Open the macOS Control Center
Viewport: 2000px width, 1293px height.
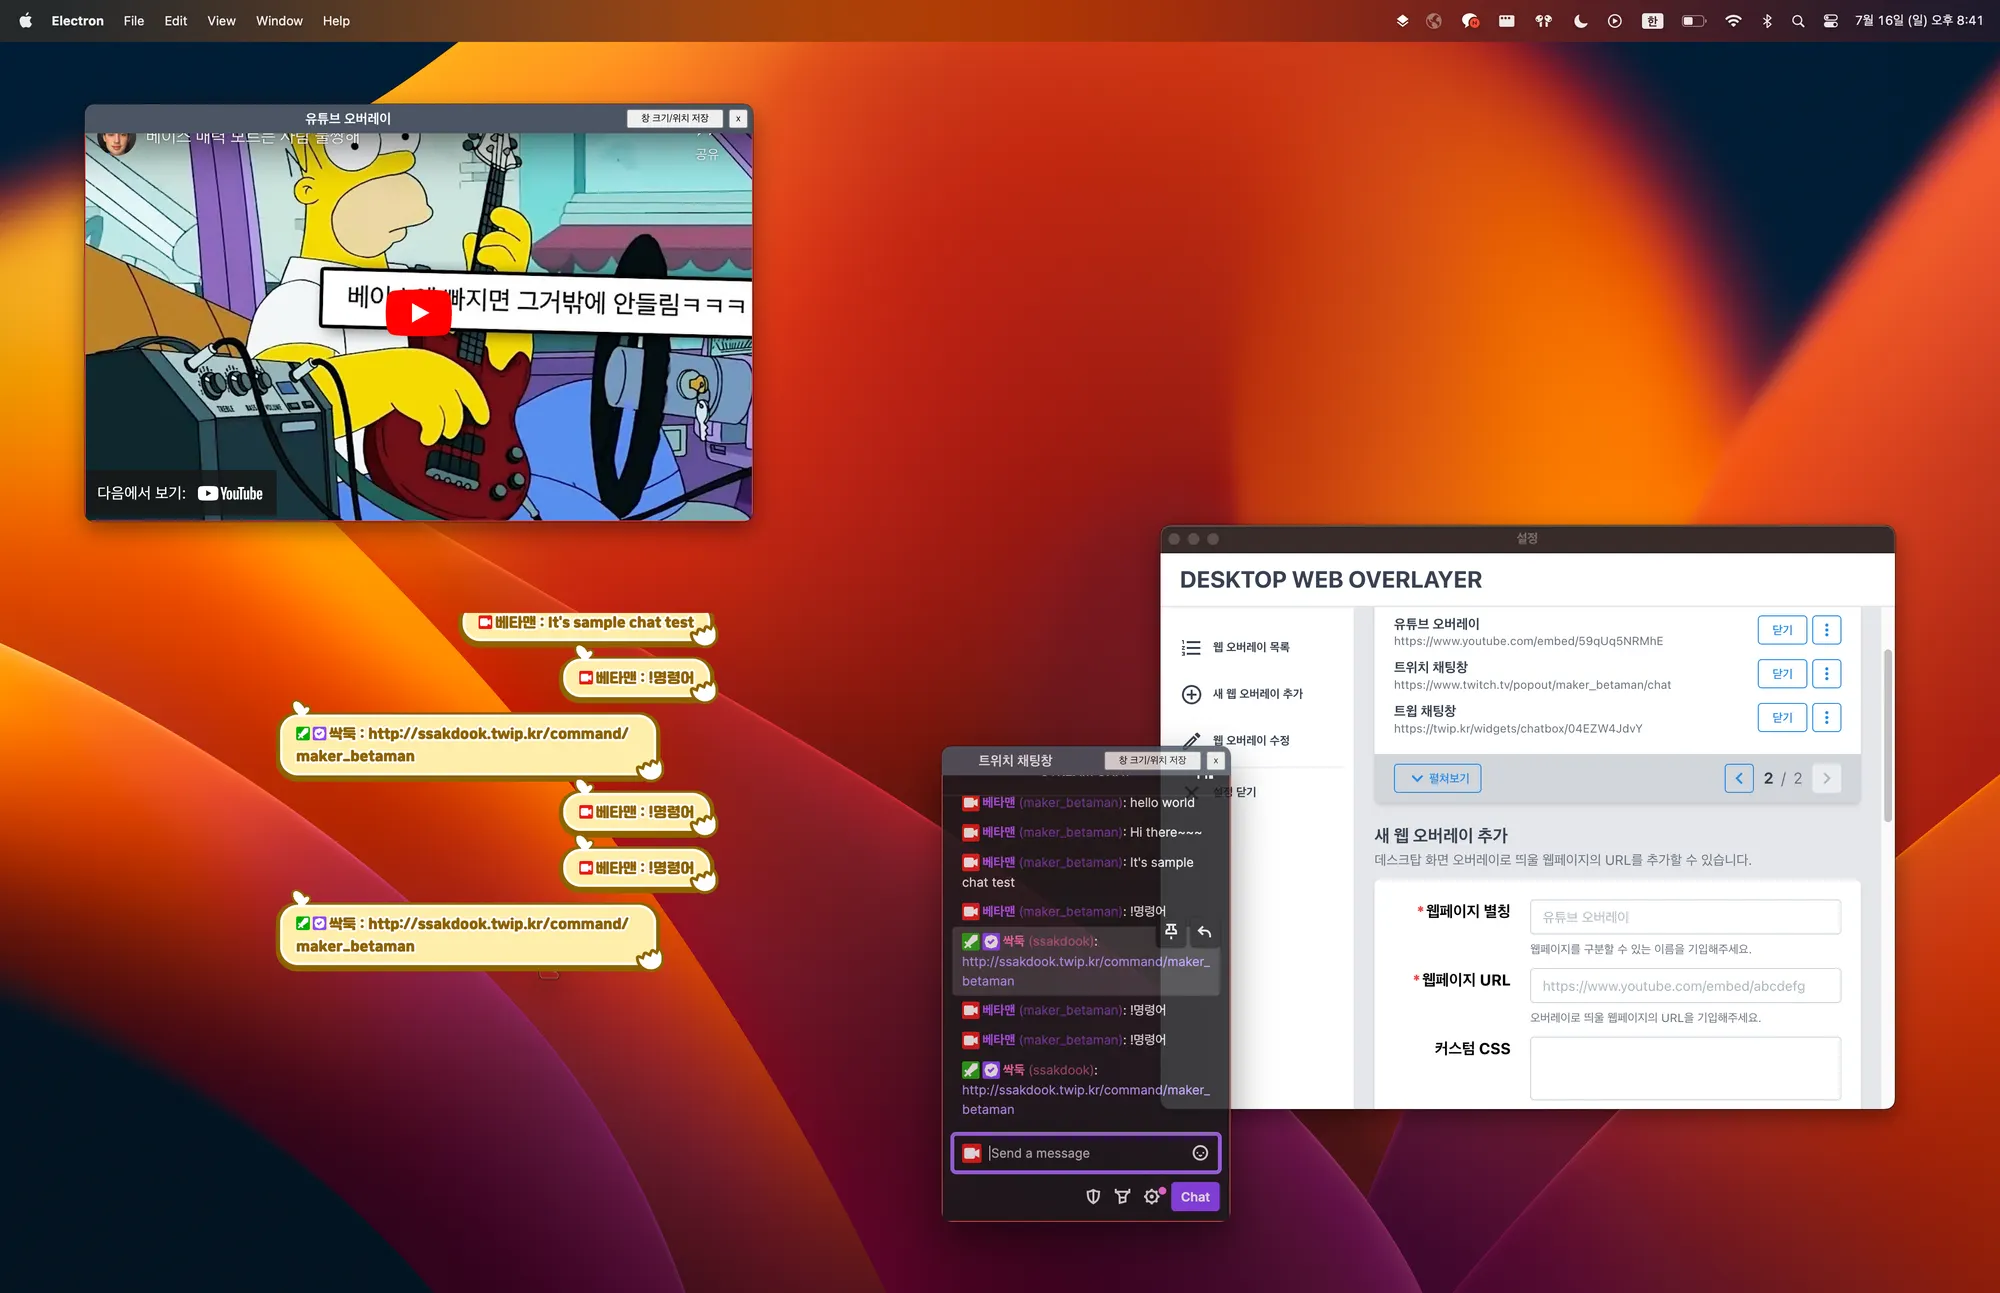(x=1830, y=21)
